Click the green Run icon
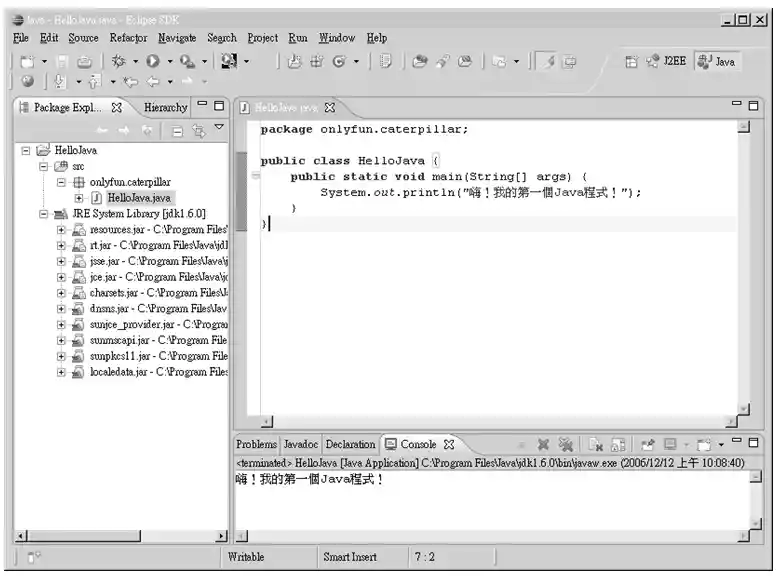 (x=152, y=61)
